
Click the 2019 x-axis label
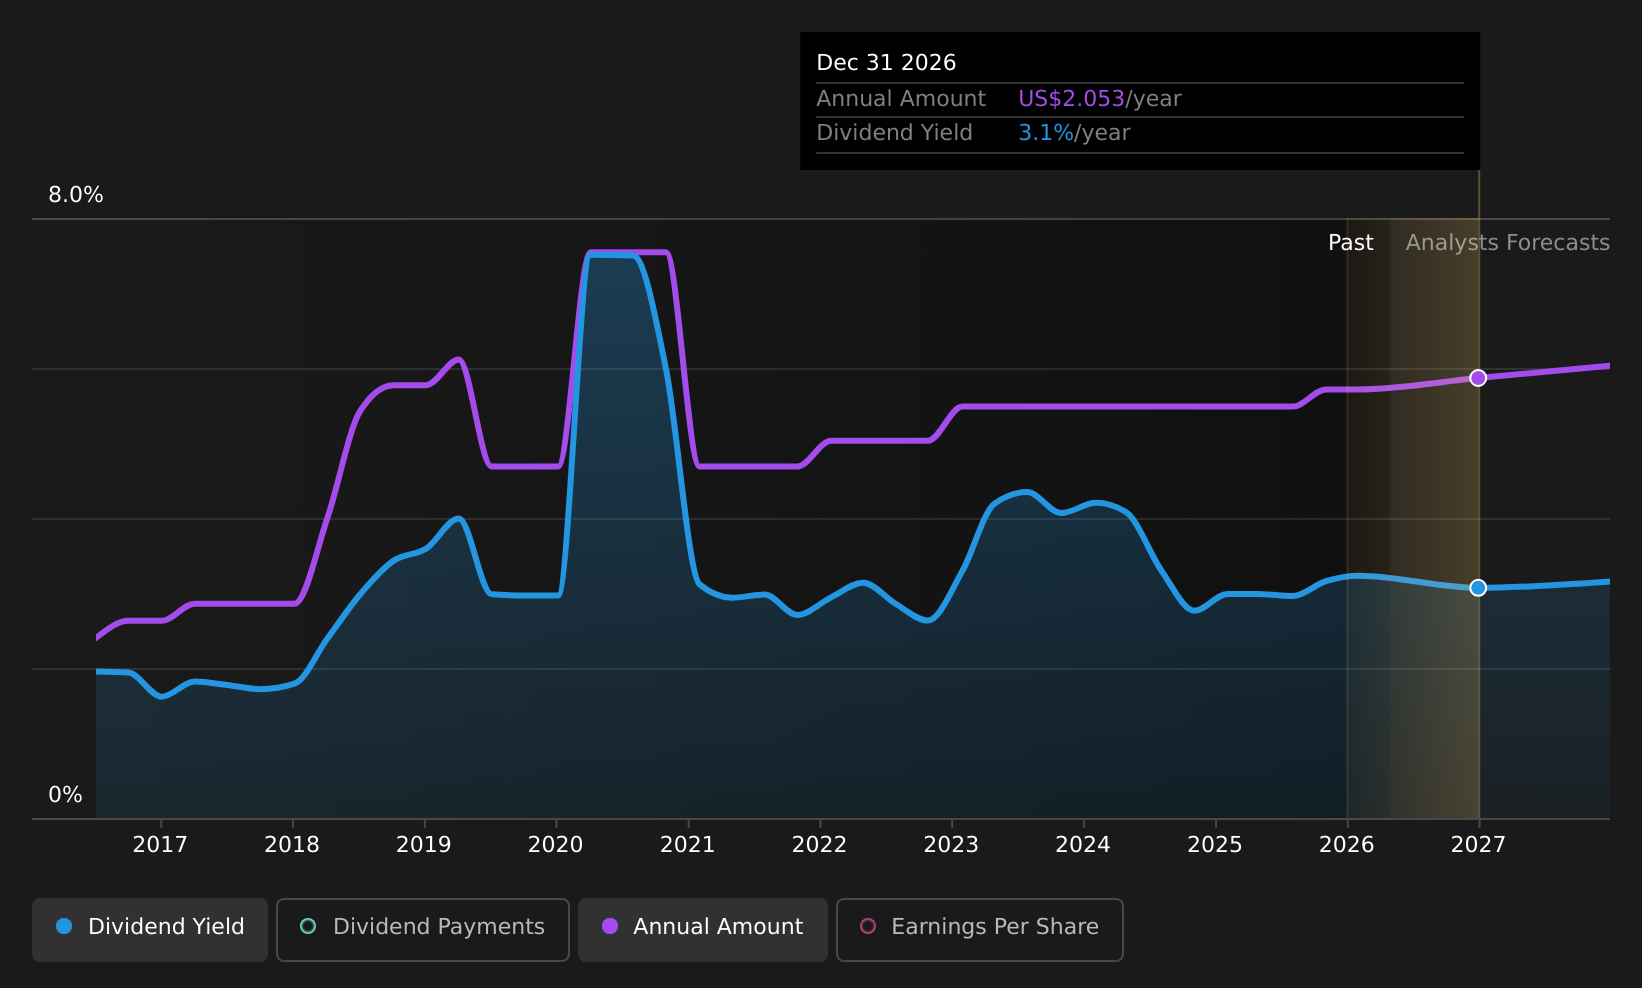[424, 845]
